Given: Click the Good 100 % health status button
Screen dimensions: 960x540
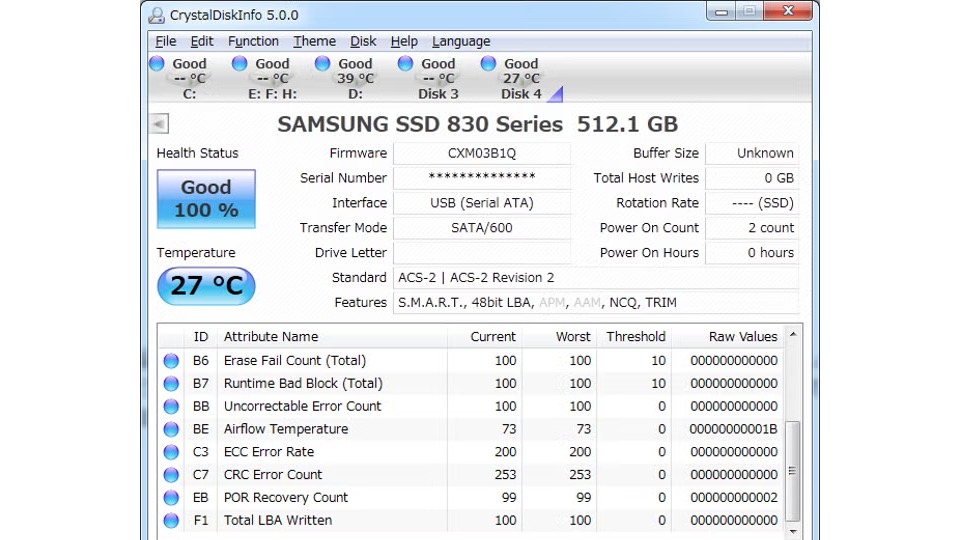Looking at the screenshot, I should (x=206, y=199).
